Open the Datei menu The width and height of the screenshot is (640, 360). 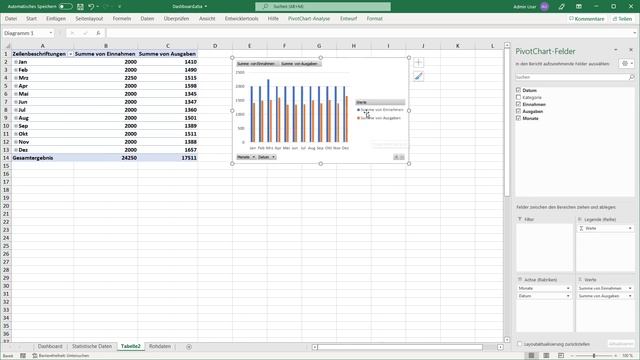pyautogui.click(x=11, y=19)
